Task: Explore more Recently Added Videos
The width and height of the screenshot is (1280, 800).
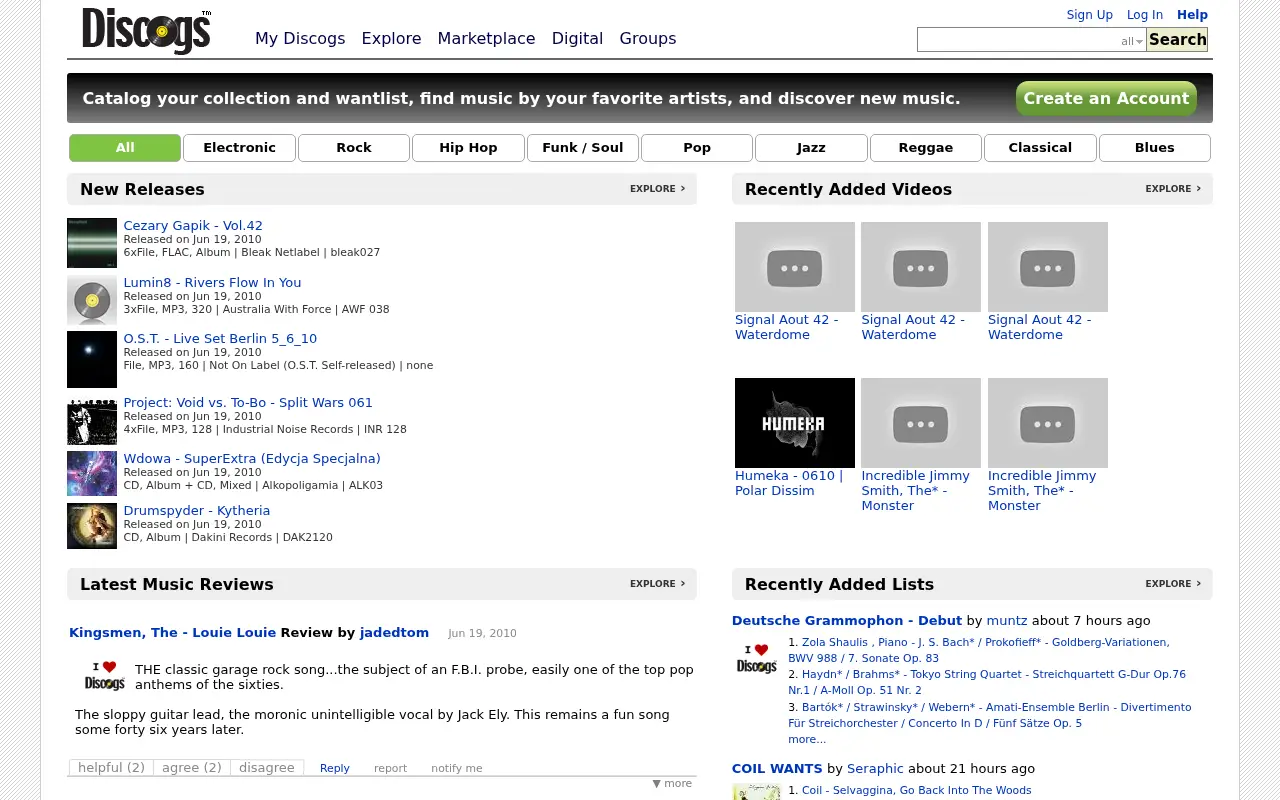Action: (1174, 189)
